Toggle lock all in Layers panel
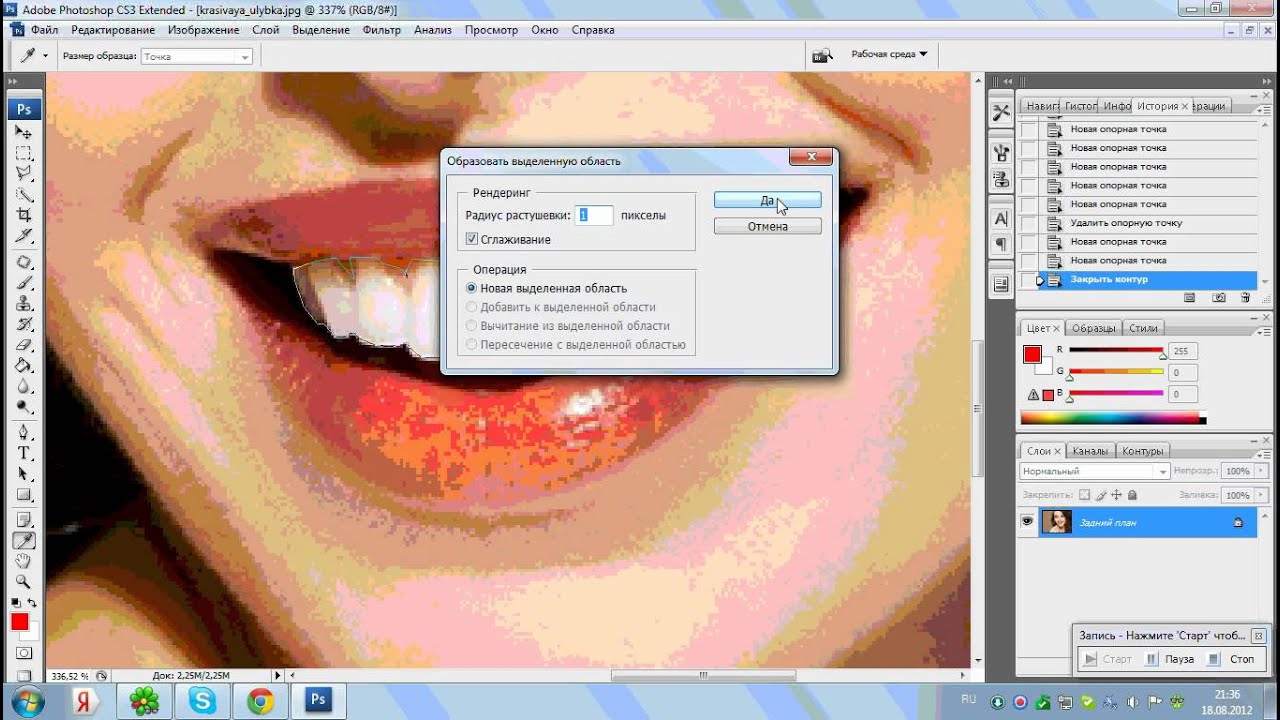The height and width of the screenshot is (720, 1280). pyautogui.click(x=1132, y=495)
